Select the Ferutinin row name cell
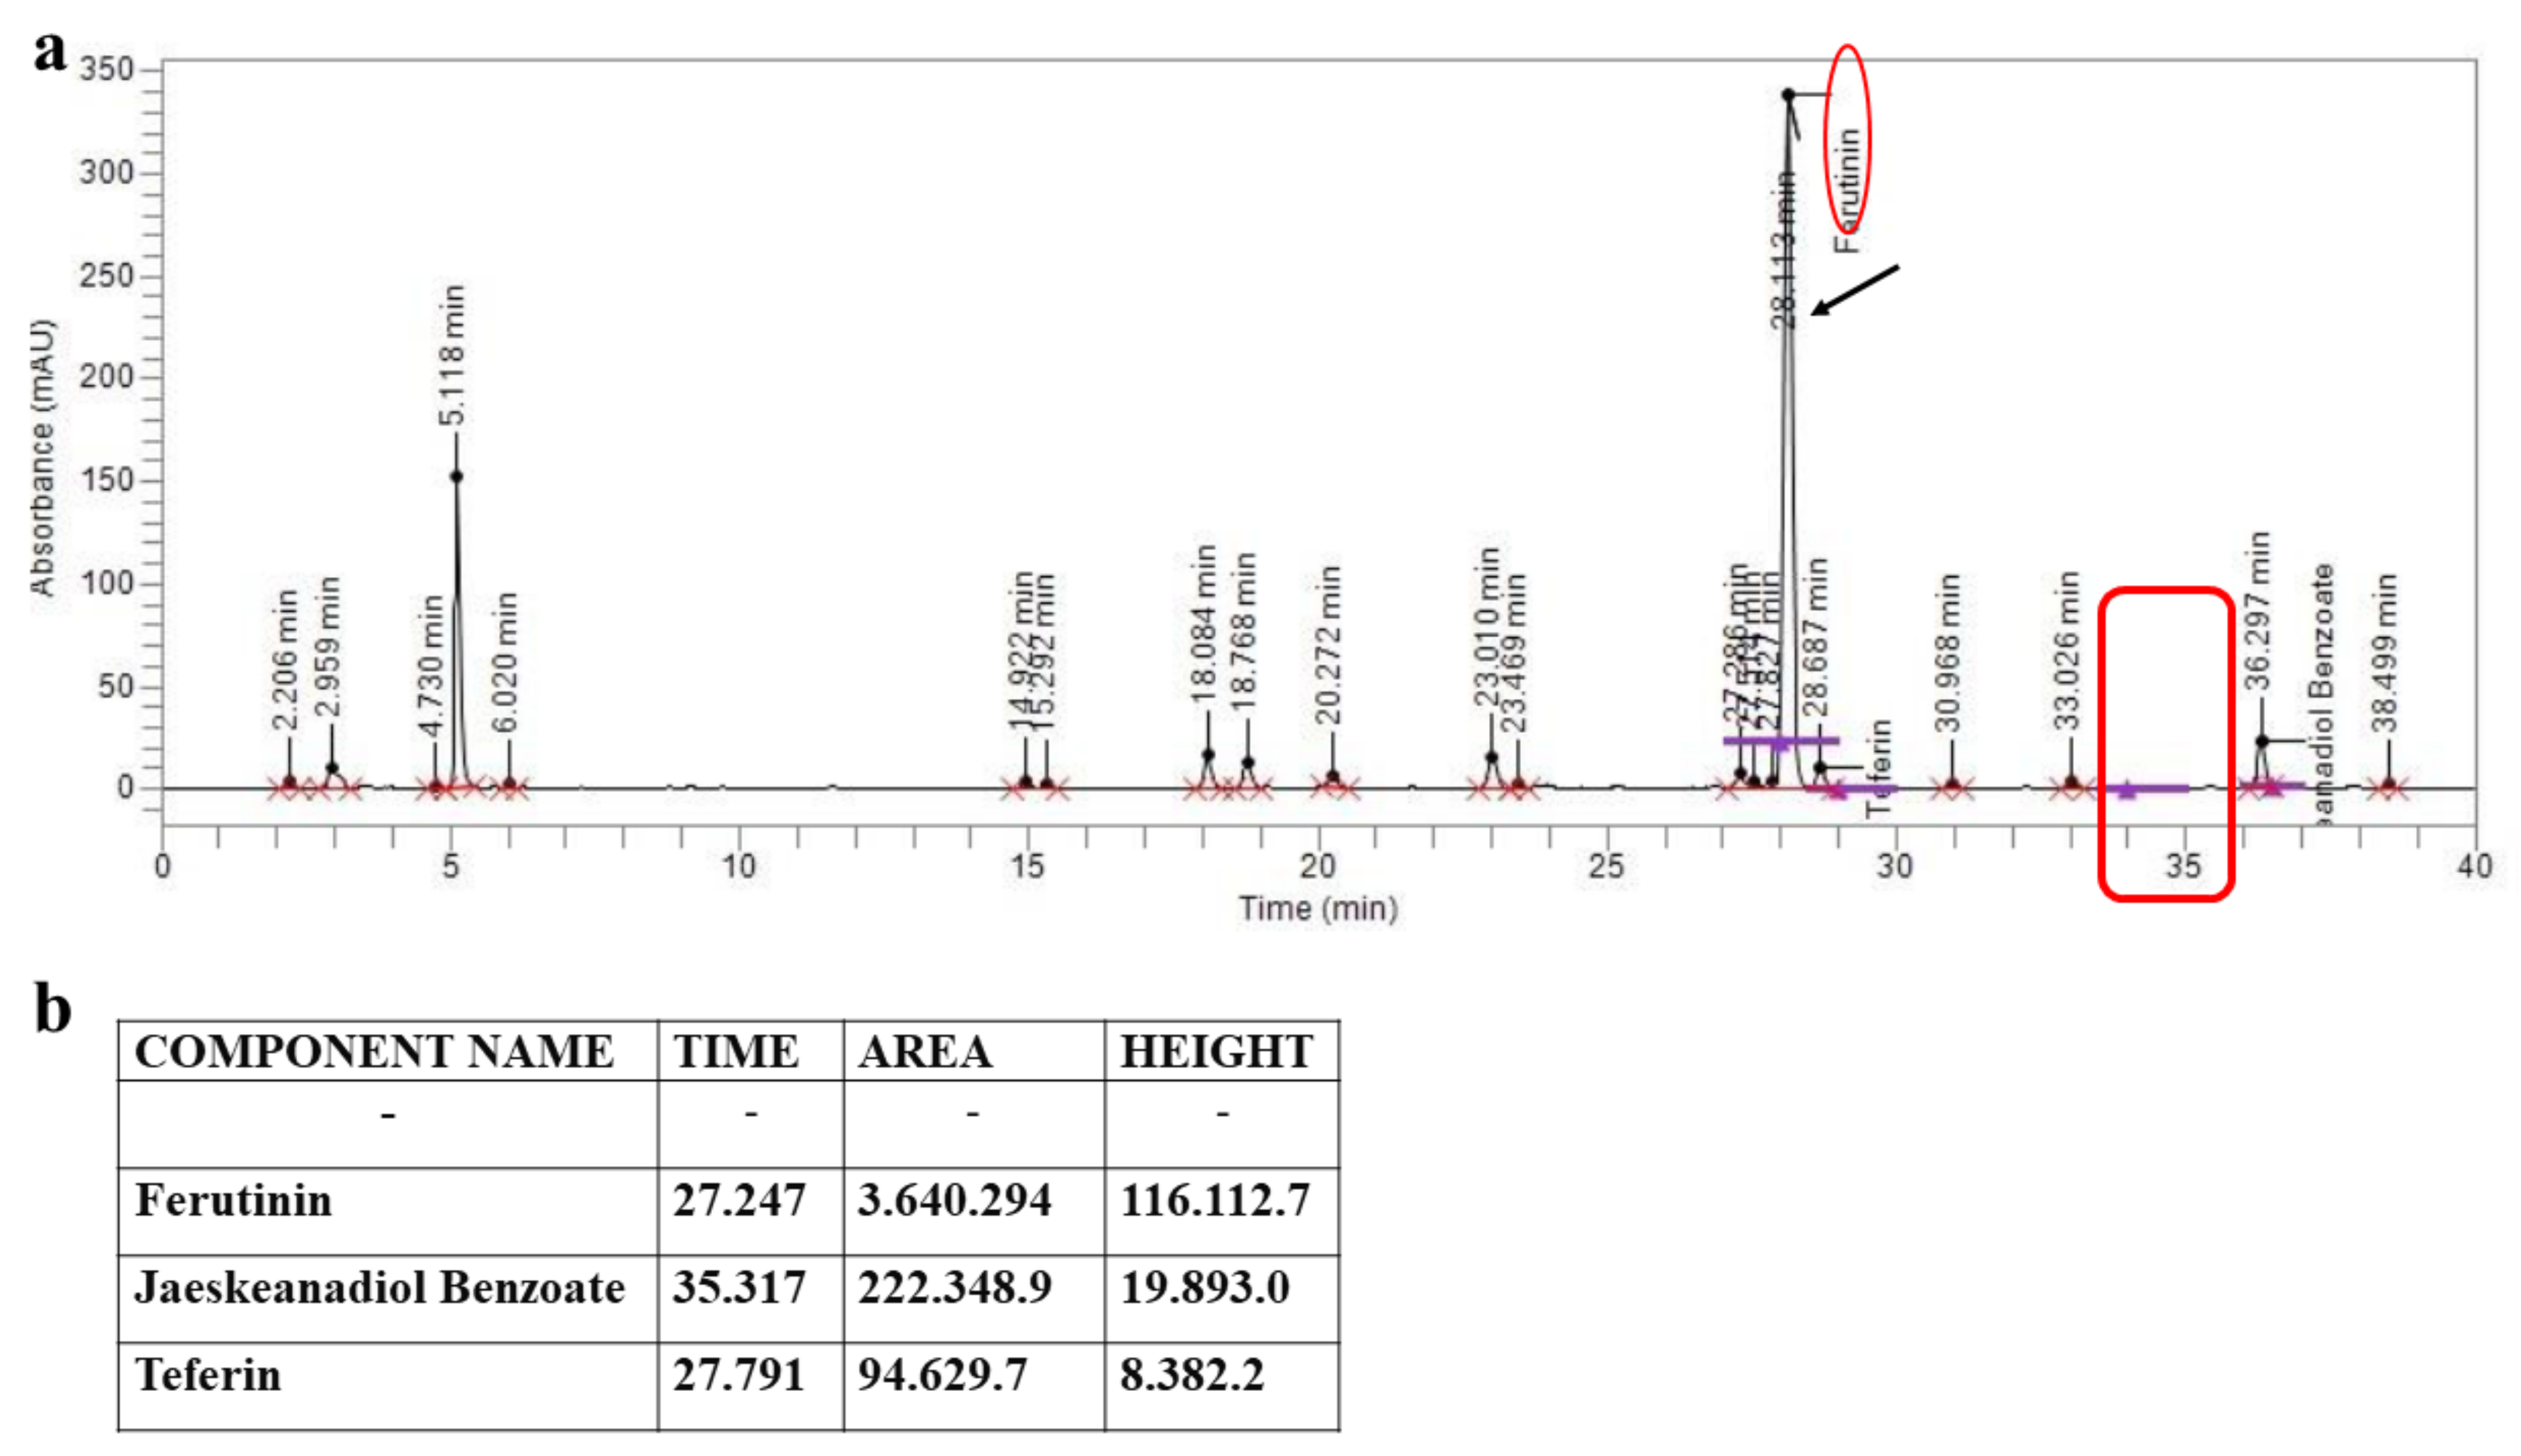2521x1456 pixels. [x=234, y=1200]
